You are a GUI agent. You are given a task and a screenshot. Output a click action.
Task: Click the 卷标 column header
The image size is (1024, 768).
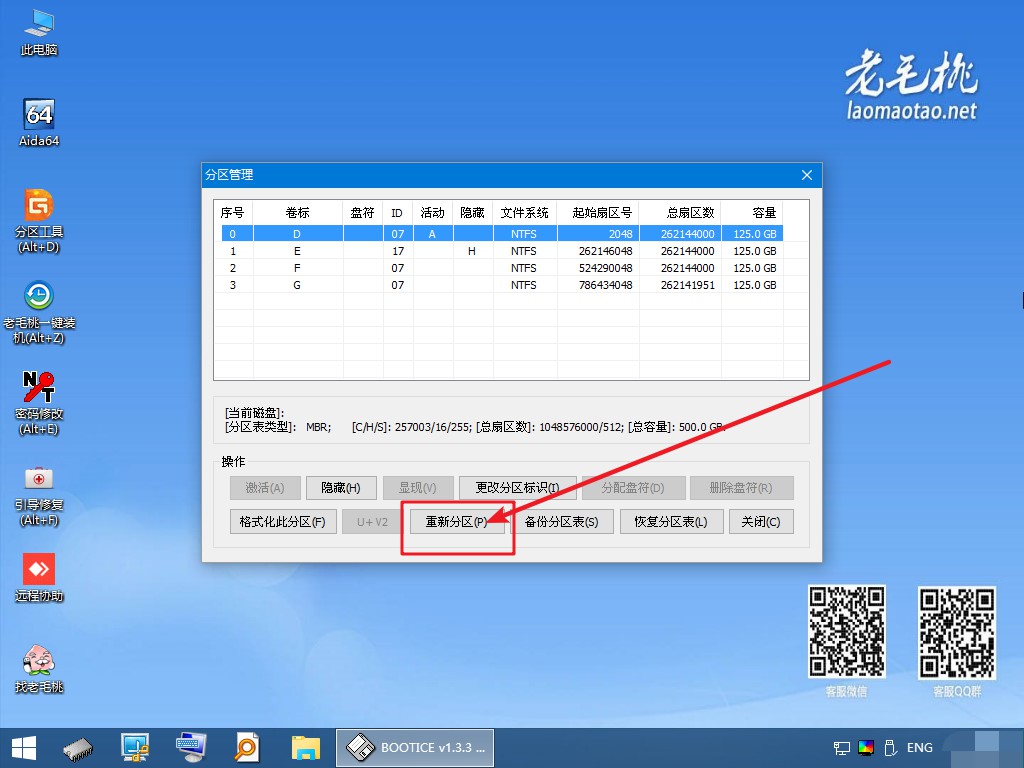(297, 213)
